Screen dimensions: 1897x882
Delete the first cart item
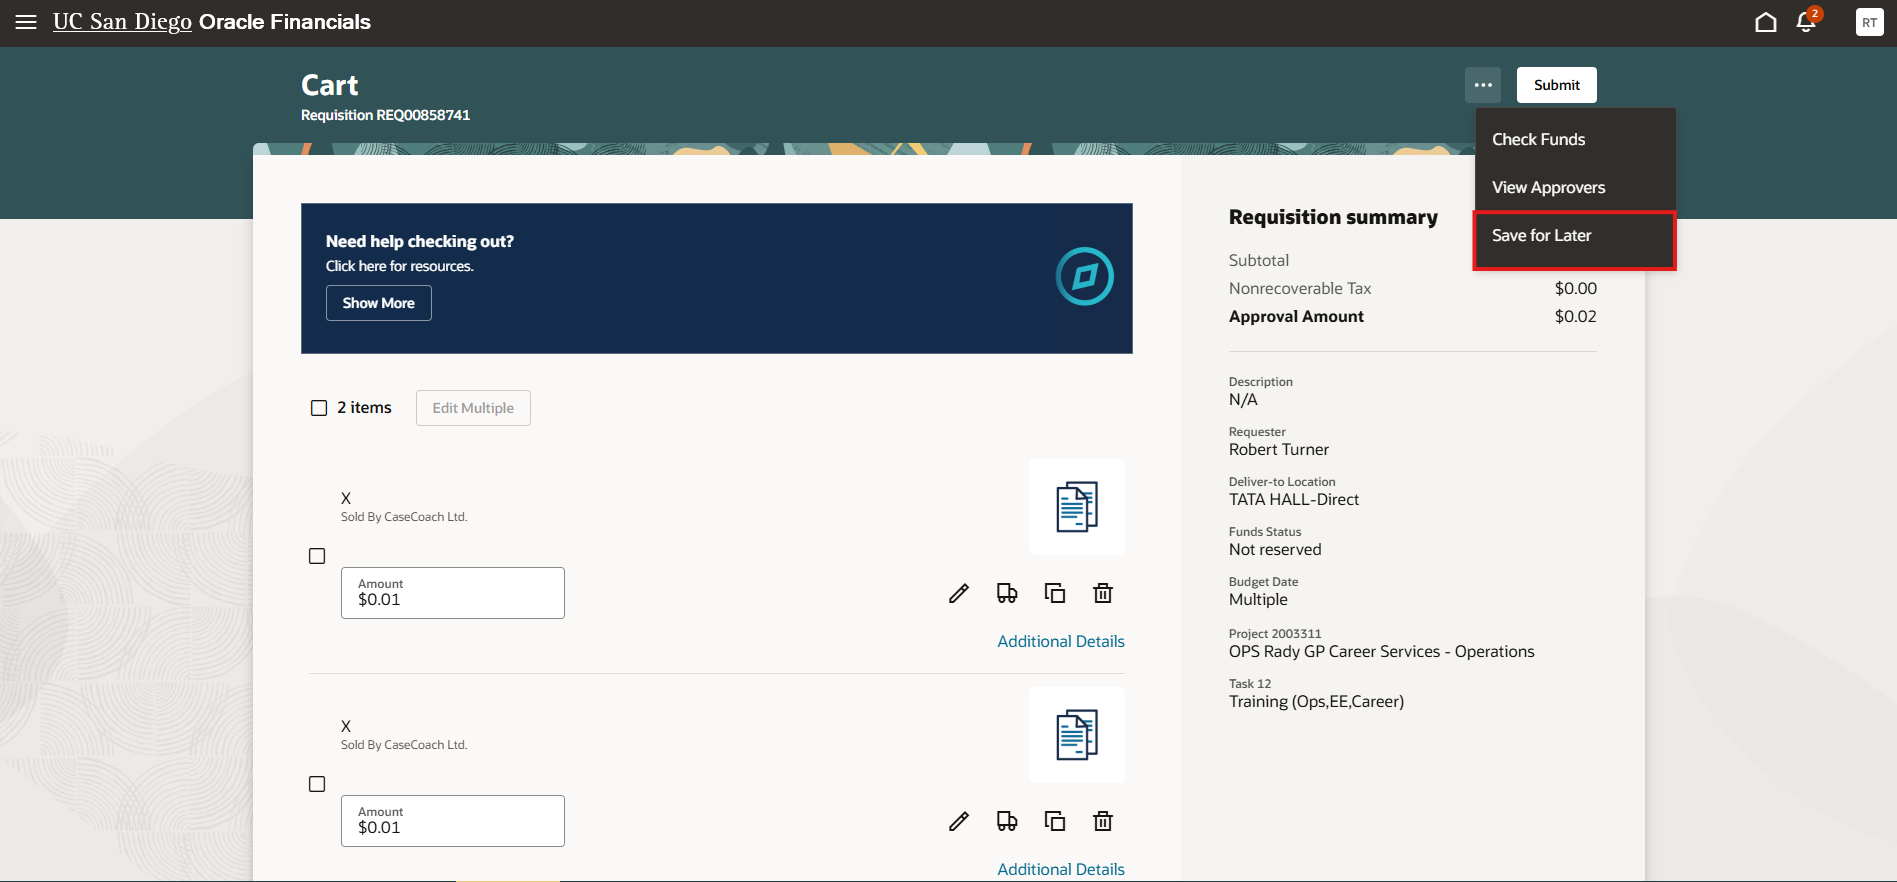point(1103,593)
